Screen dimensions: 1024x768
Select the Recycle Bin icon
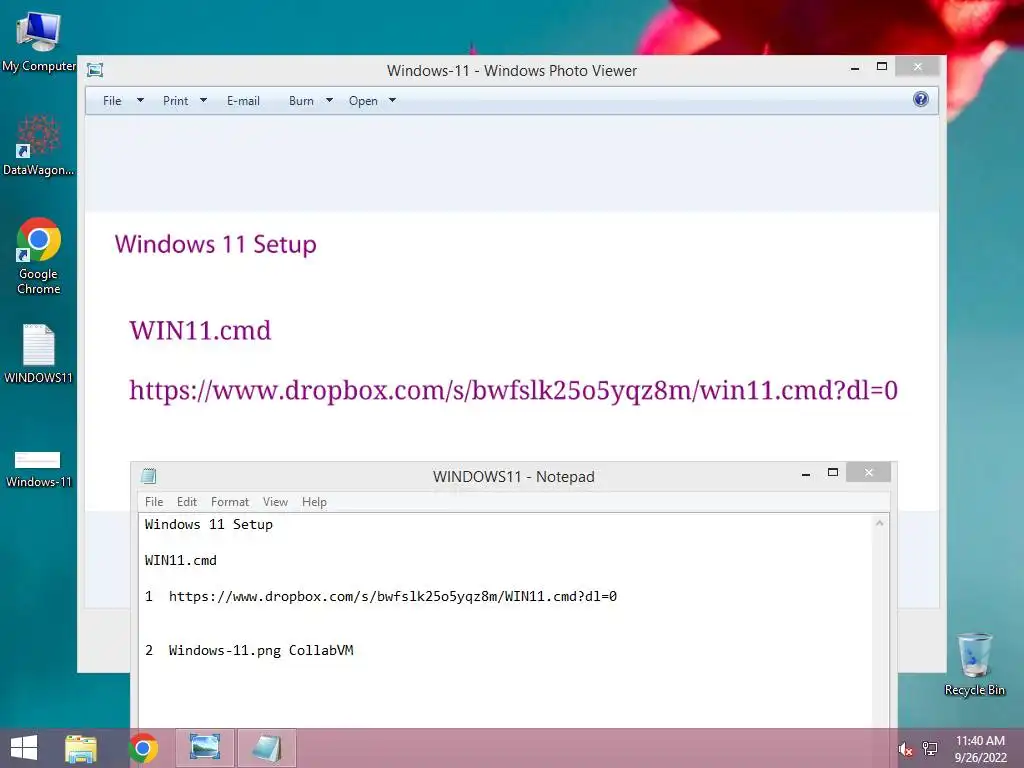click(974, 664)
